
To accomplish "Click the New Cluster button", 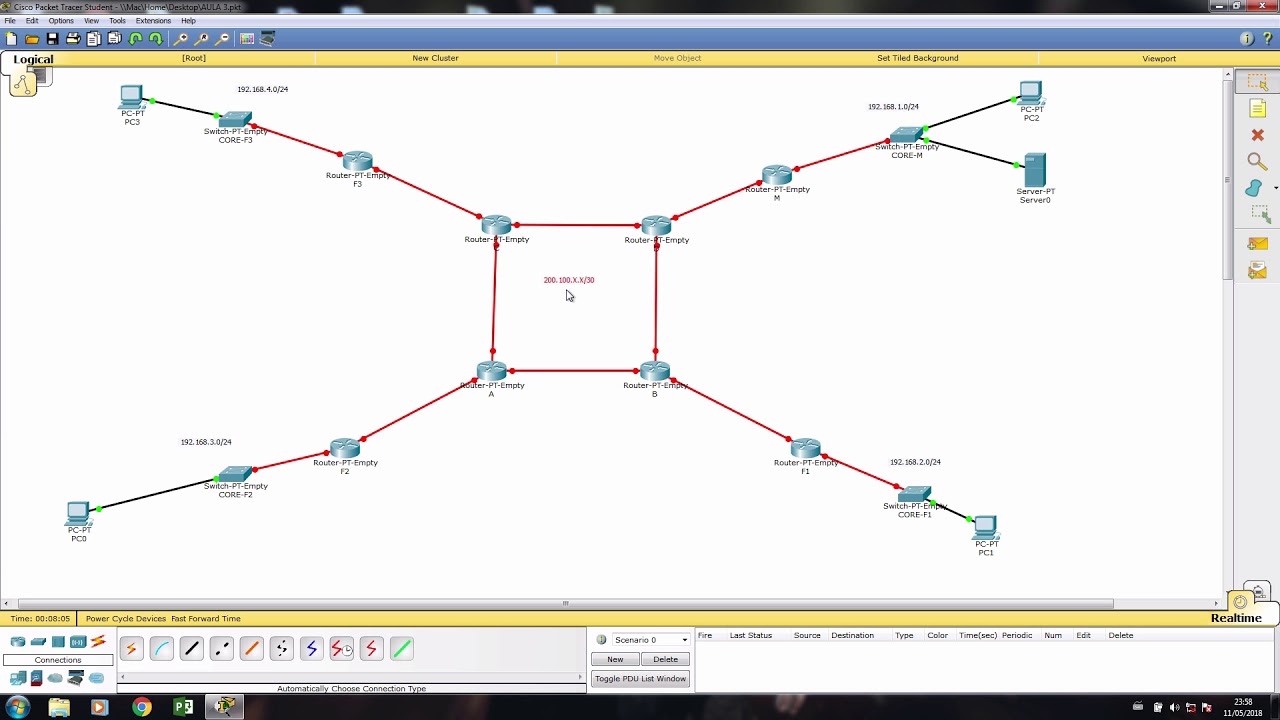I will click(435, 58).
